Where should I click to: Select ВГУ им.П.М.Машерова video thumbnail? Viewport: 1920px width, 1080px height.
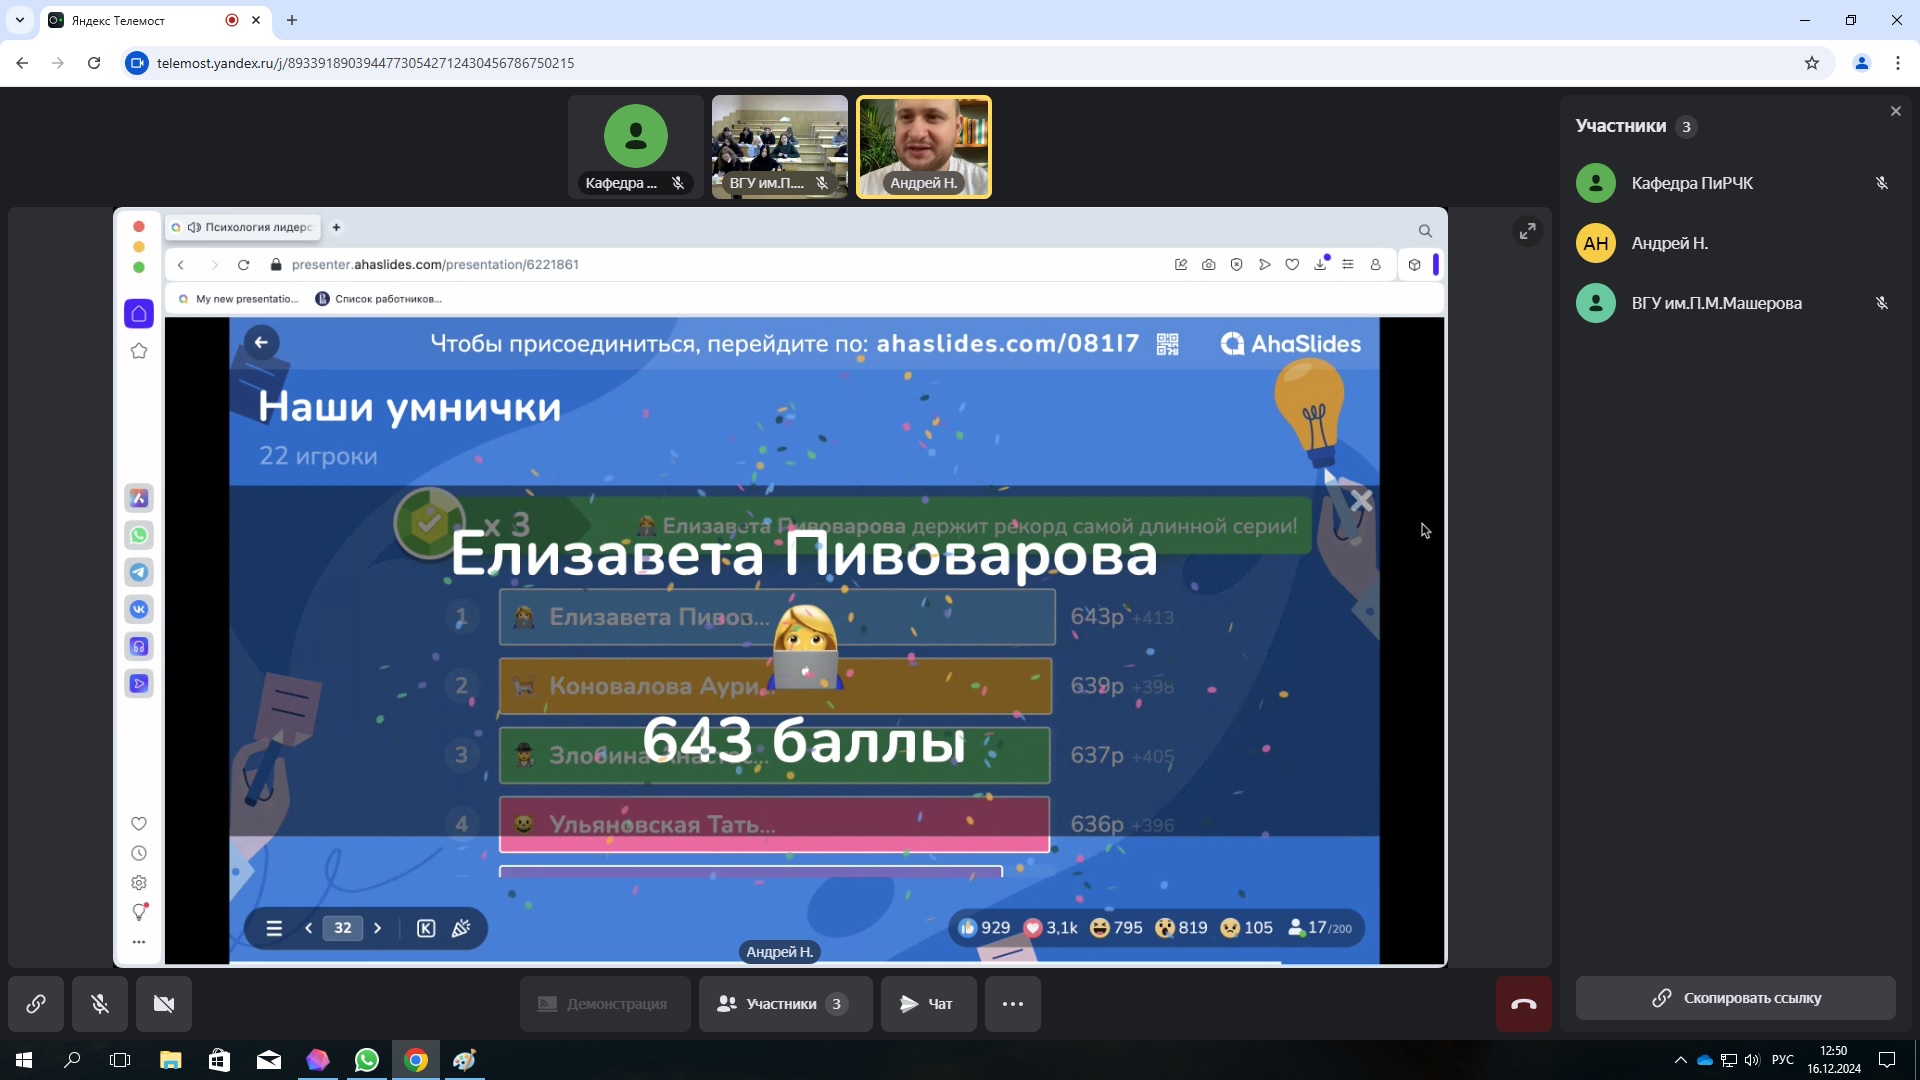point(779,147)
